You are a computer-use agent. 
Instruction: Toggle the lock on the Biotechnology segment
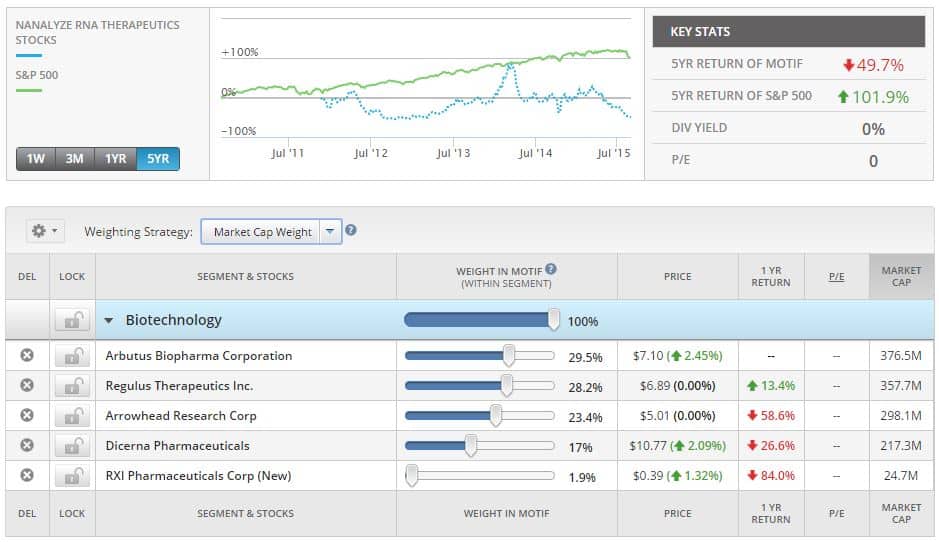pos(72,321)
